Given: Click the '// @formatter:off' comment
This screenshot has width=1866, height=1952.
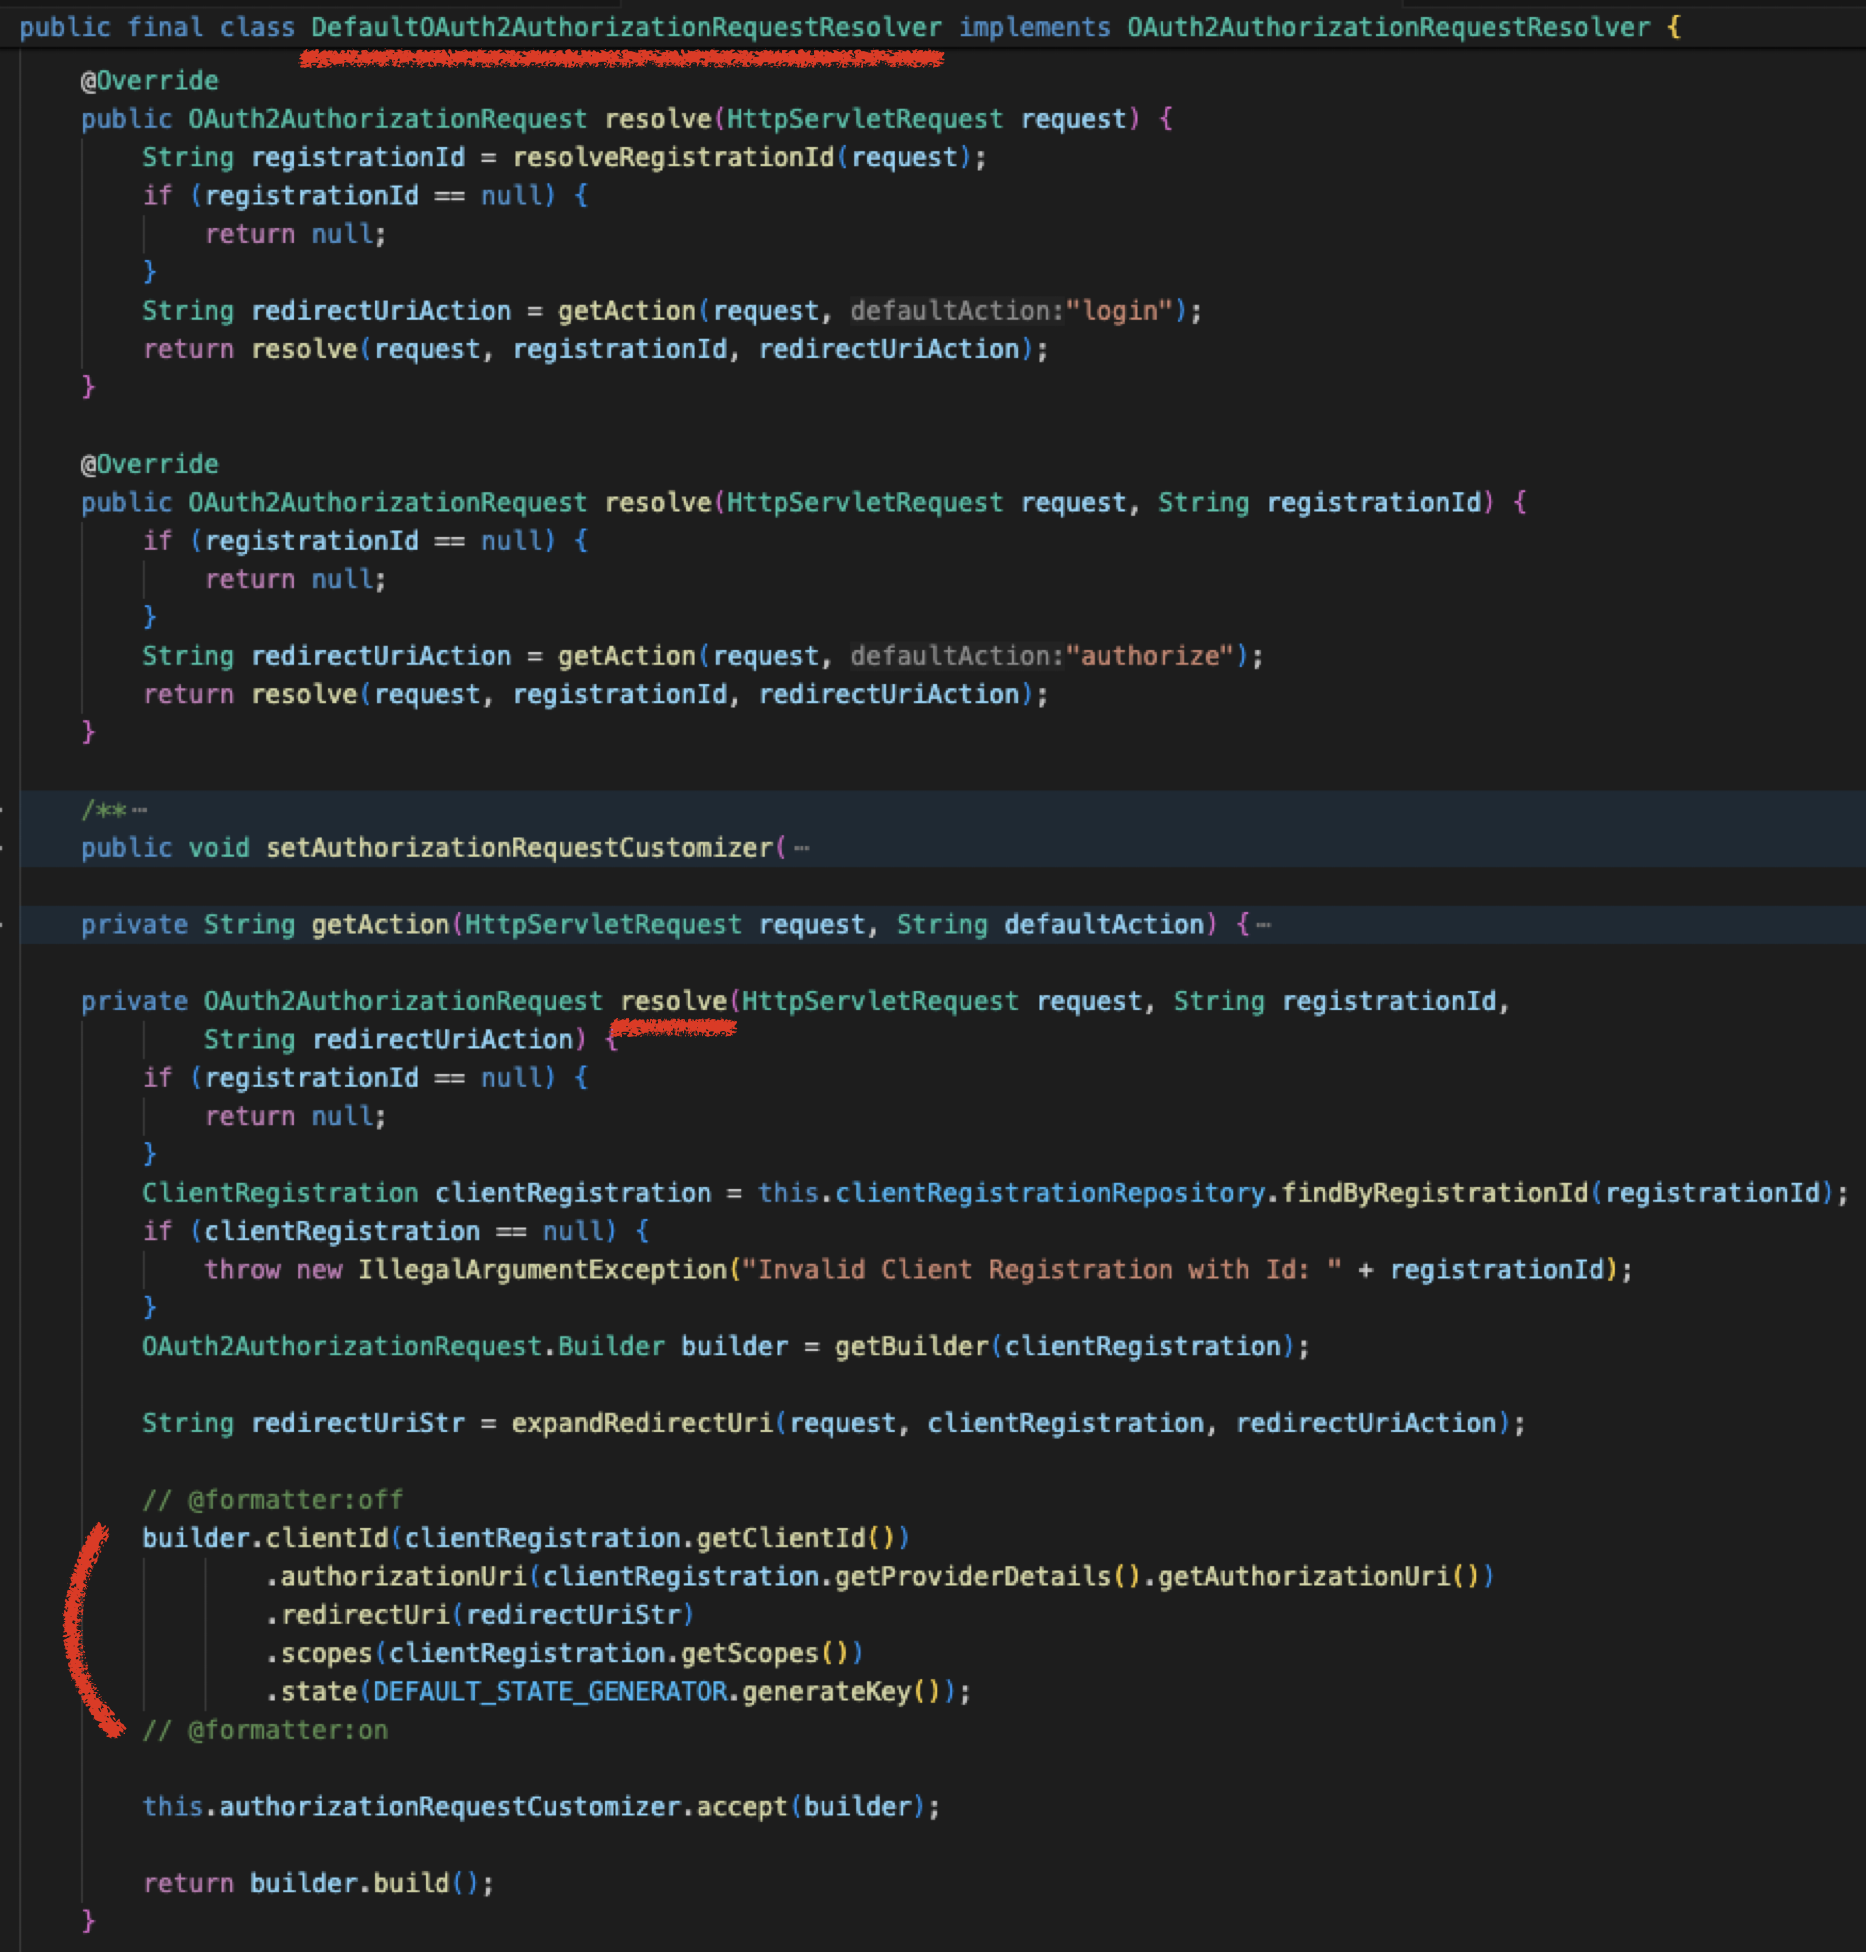Looking at the screenshot, I should (x=273, y=1500).
